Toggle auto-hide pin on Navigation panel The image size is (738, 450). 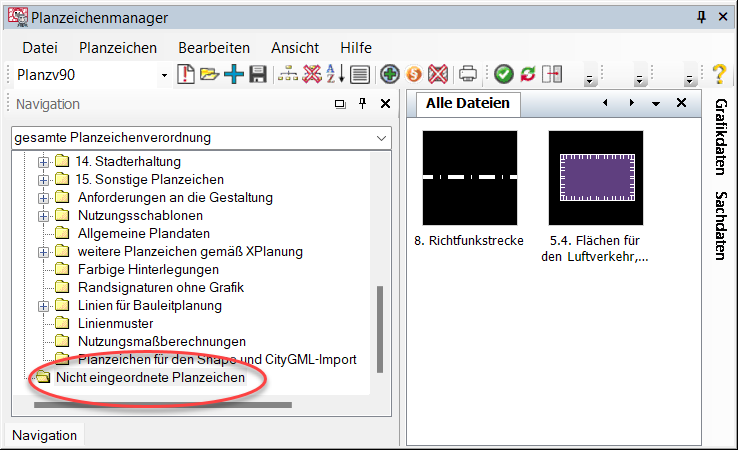click(x=362, y=104)
